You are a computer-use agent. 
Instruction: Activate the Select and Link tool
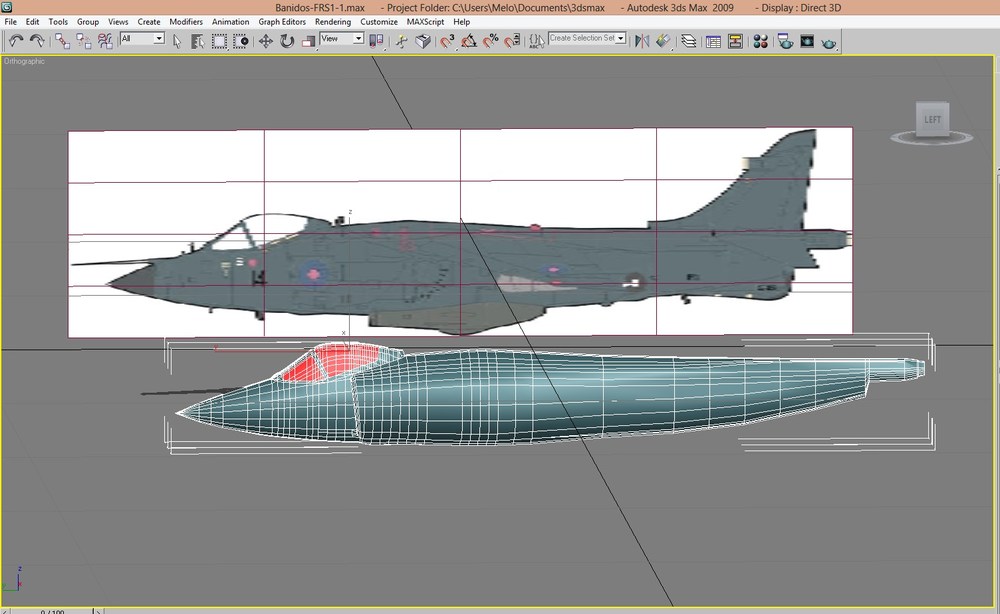pos(62,41)
